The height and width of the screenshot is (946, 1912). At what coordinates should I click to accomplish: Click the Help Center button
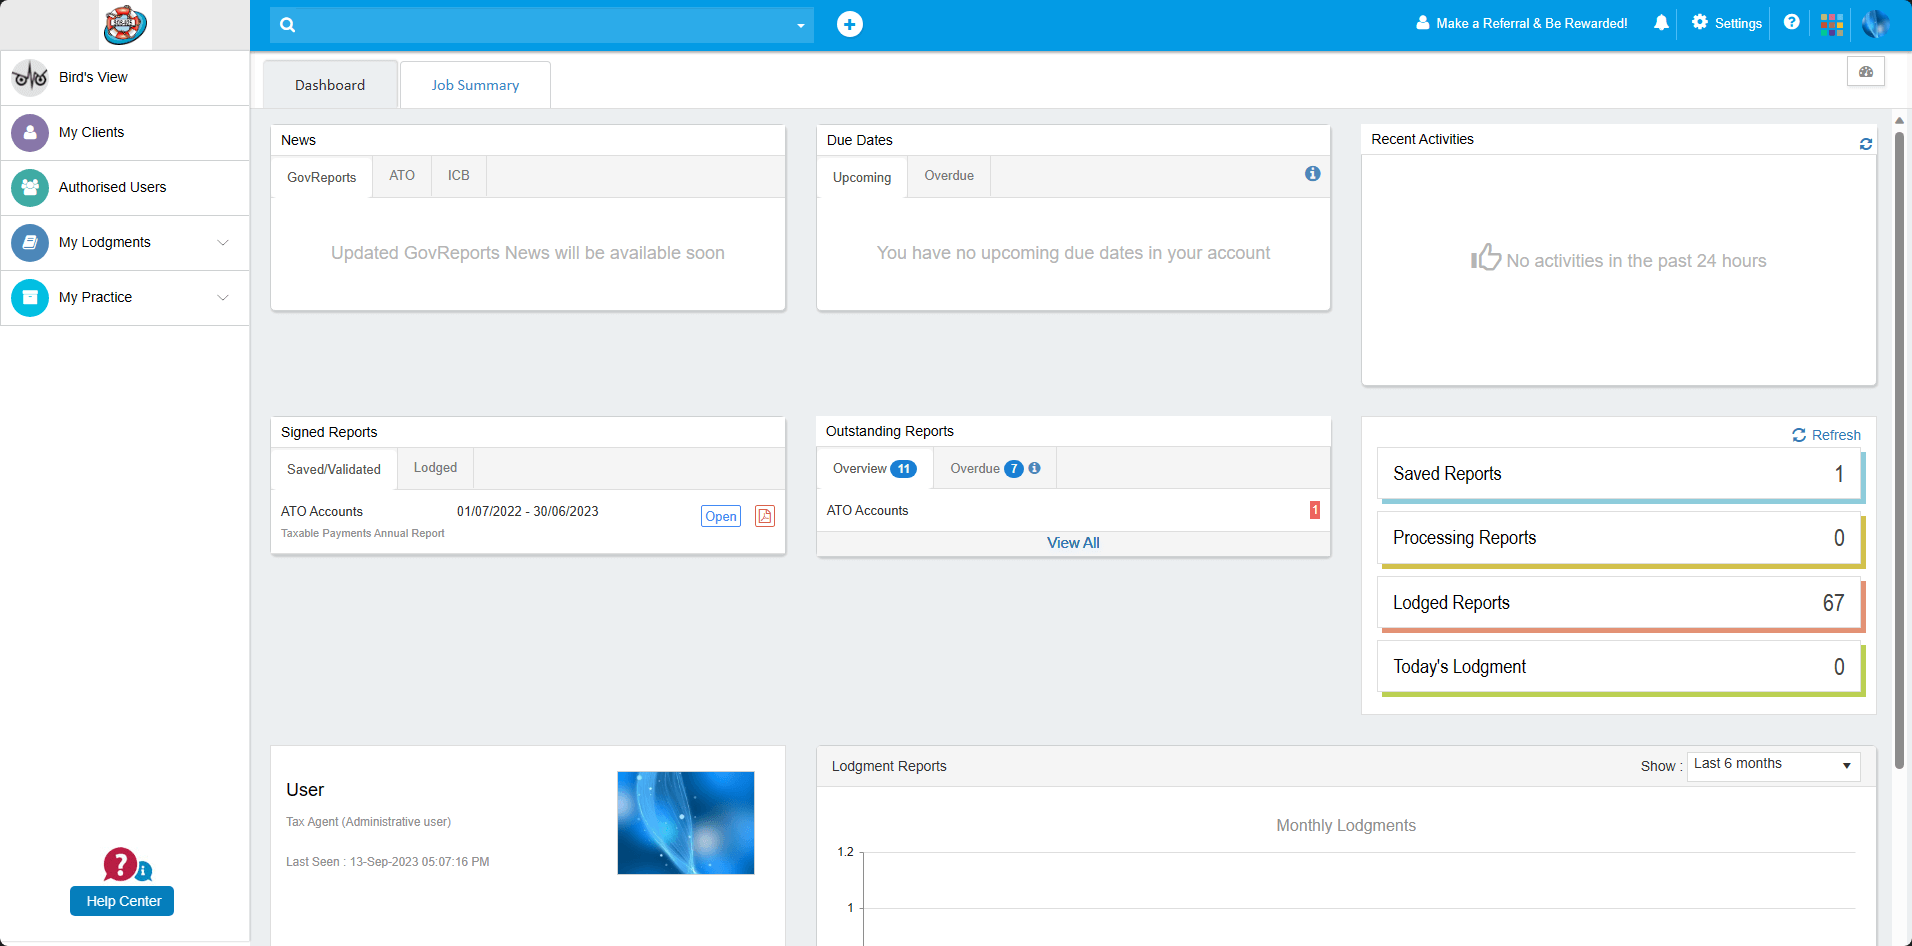click(122, 901)
